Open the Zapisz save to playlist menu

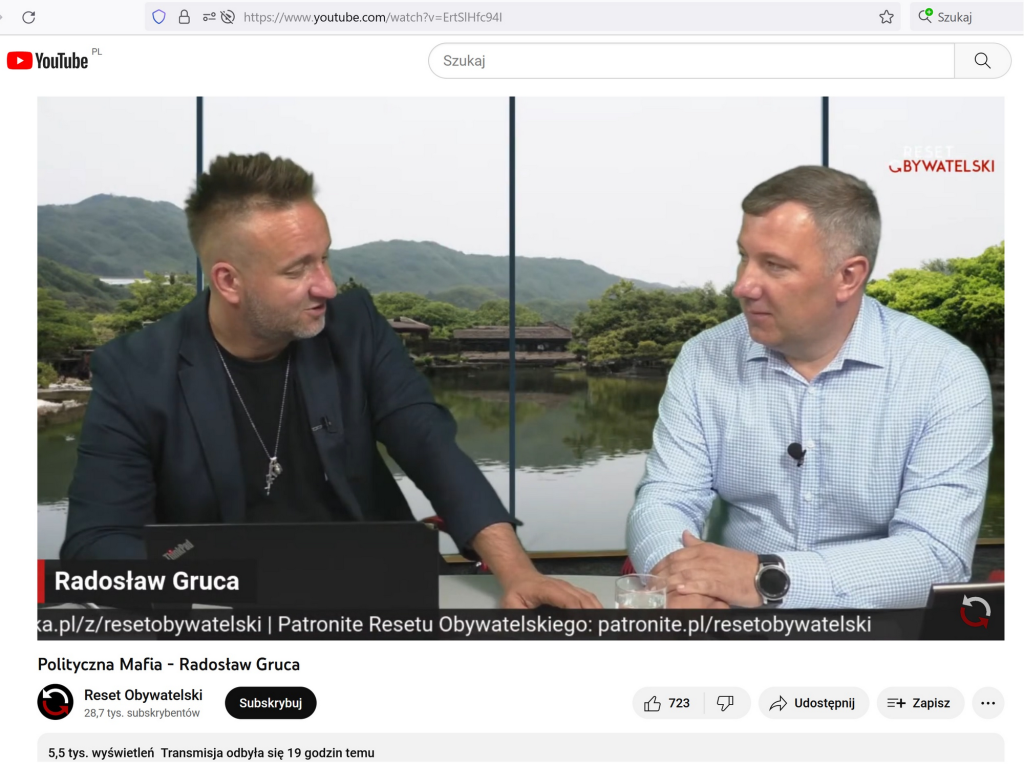(x=920, y=703)
